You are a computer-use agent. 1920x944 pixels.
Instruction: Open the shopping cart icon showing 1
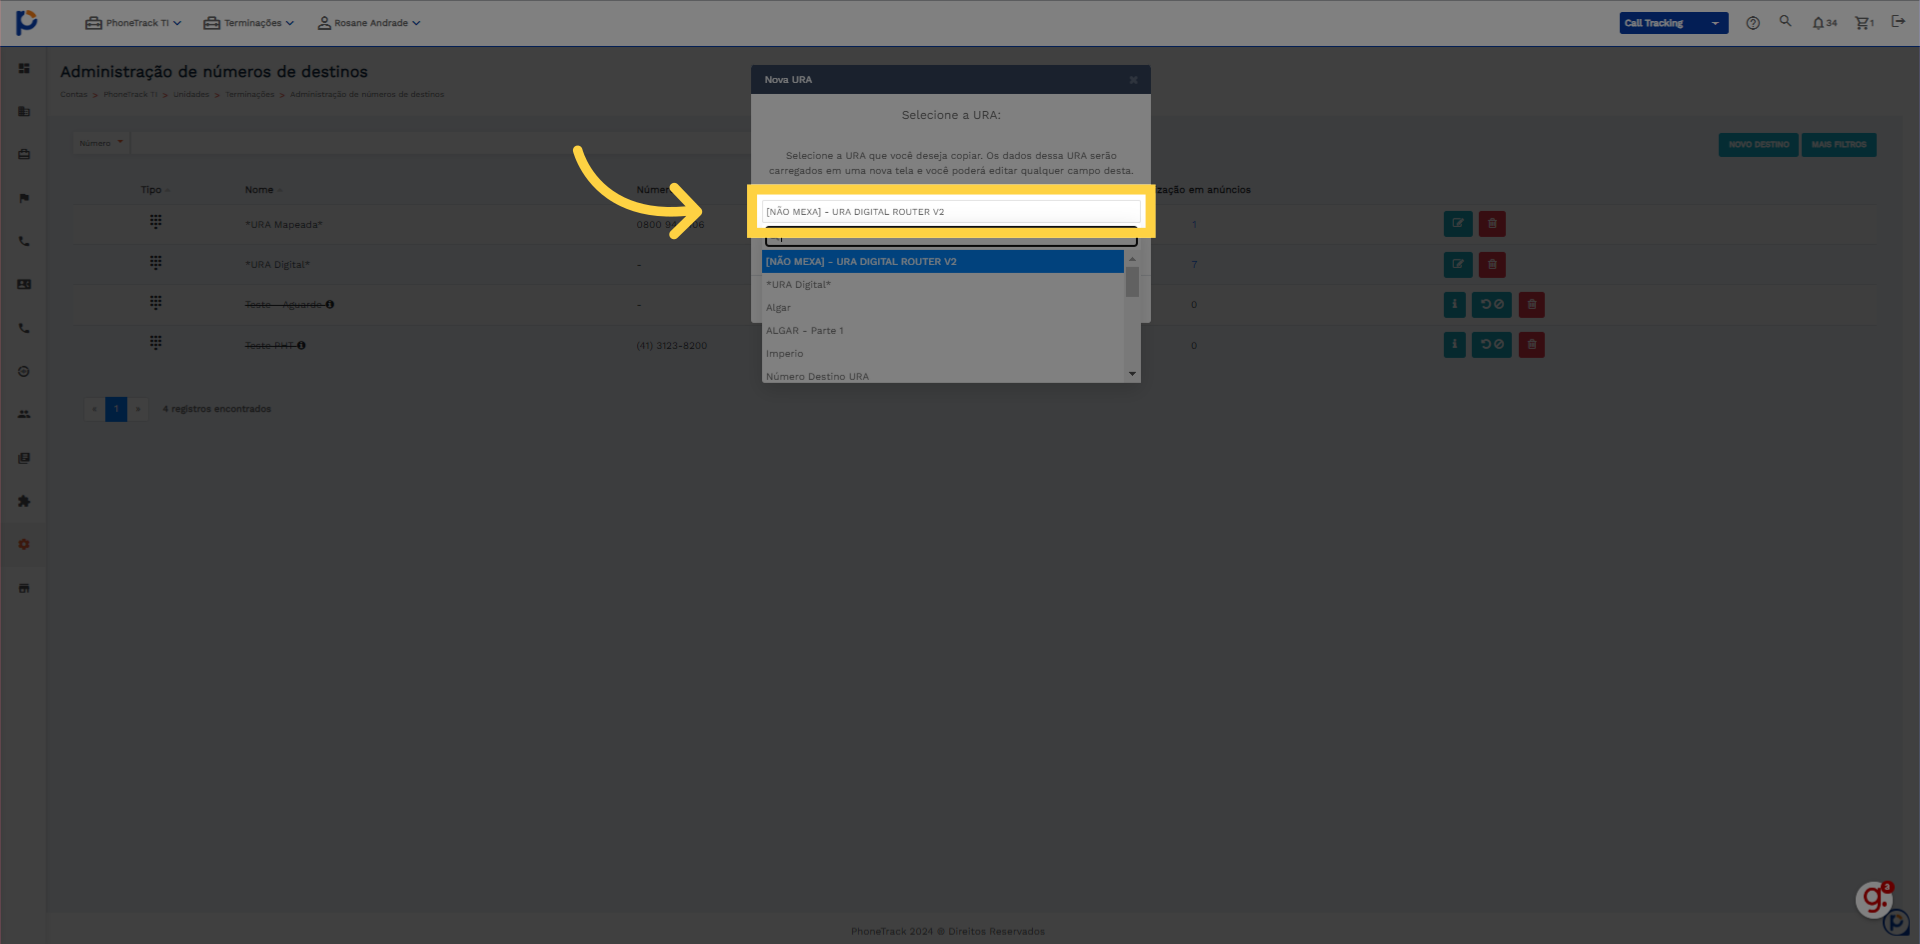(1865, 23)
